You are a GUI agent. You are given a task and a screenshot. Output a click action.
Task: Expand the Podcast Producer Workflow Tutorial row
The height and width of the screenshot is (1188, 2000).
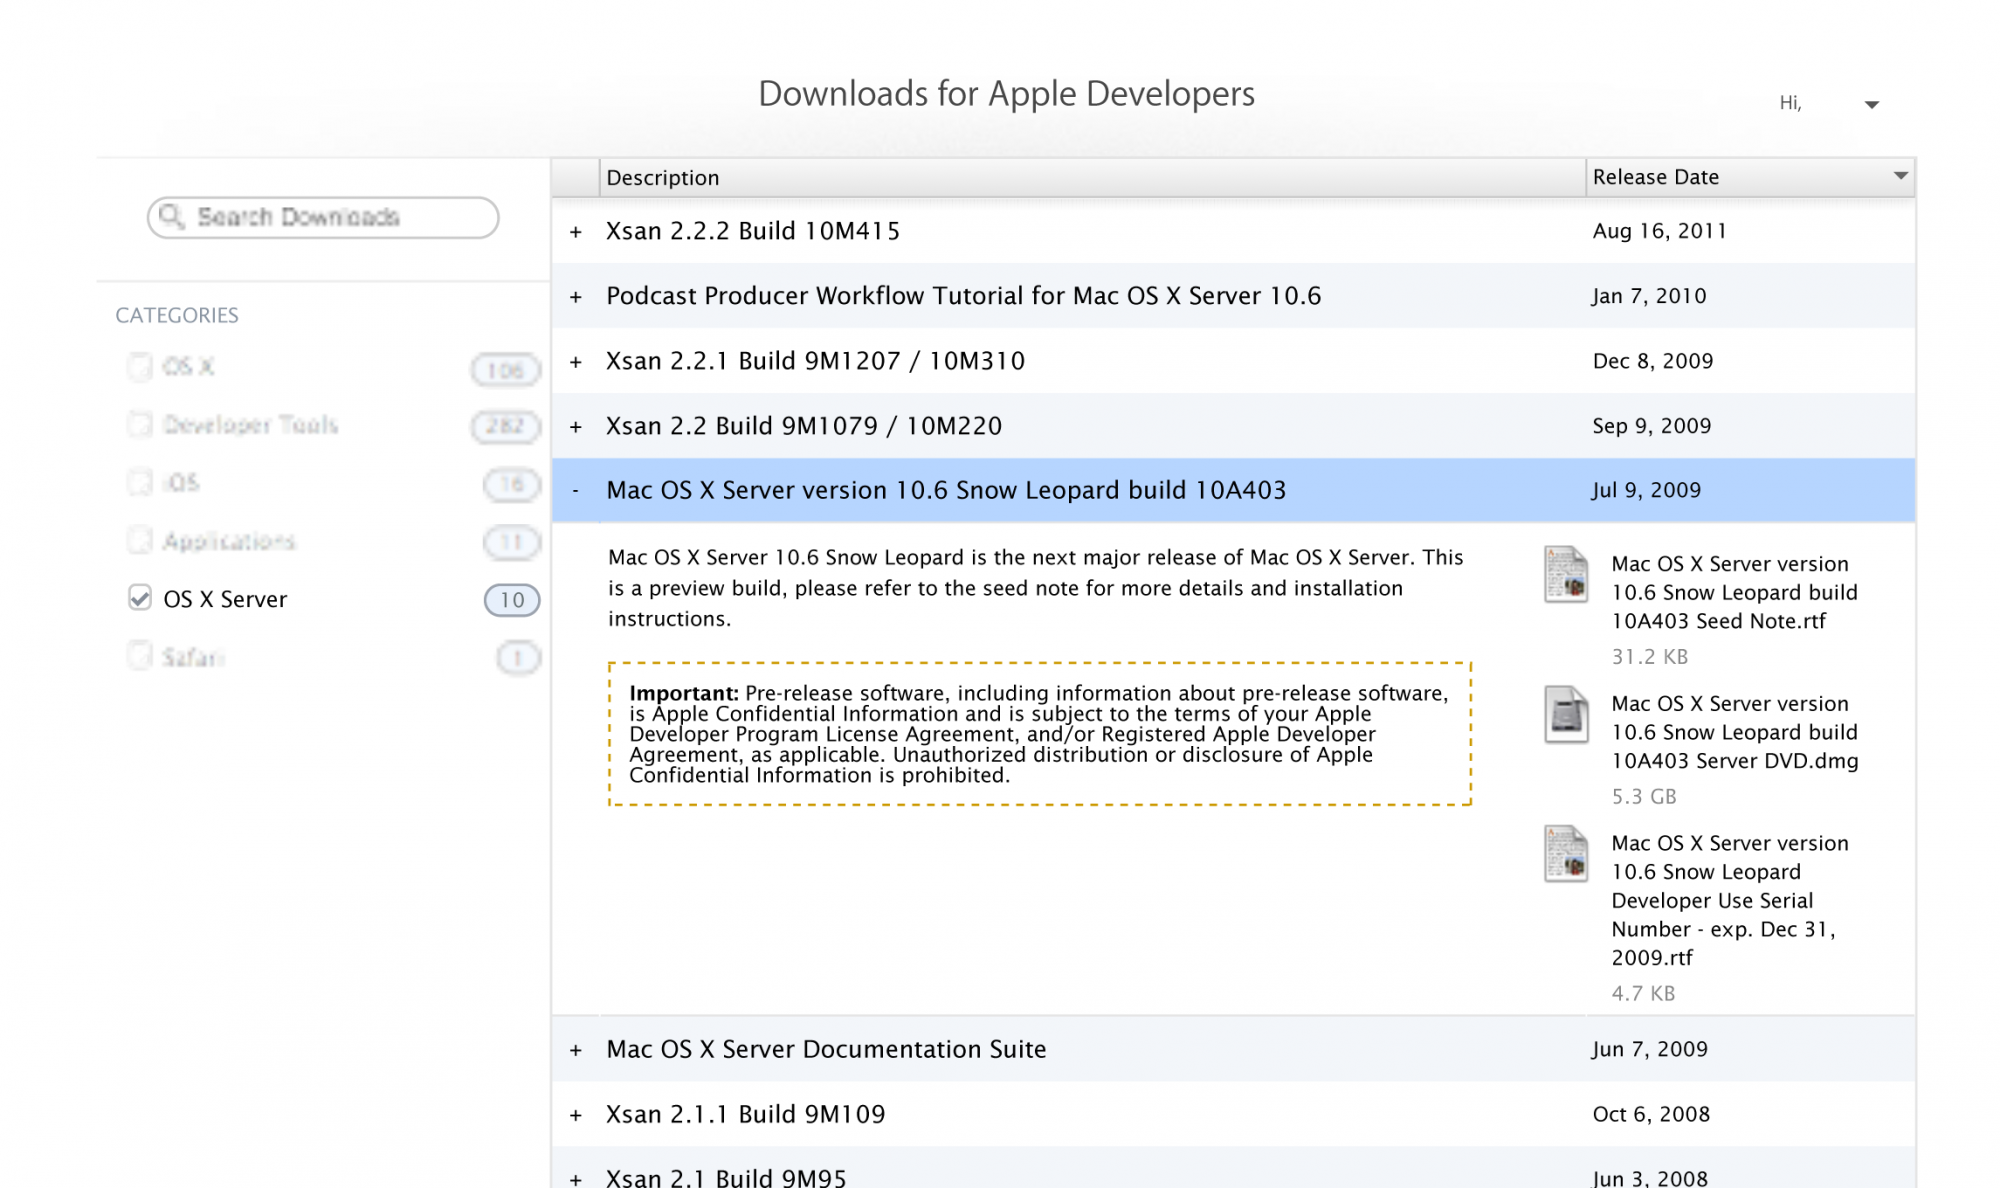[x=576, y=297]
